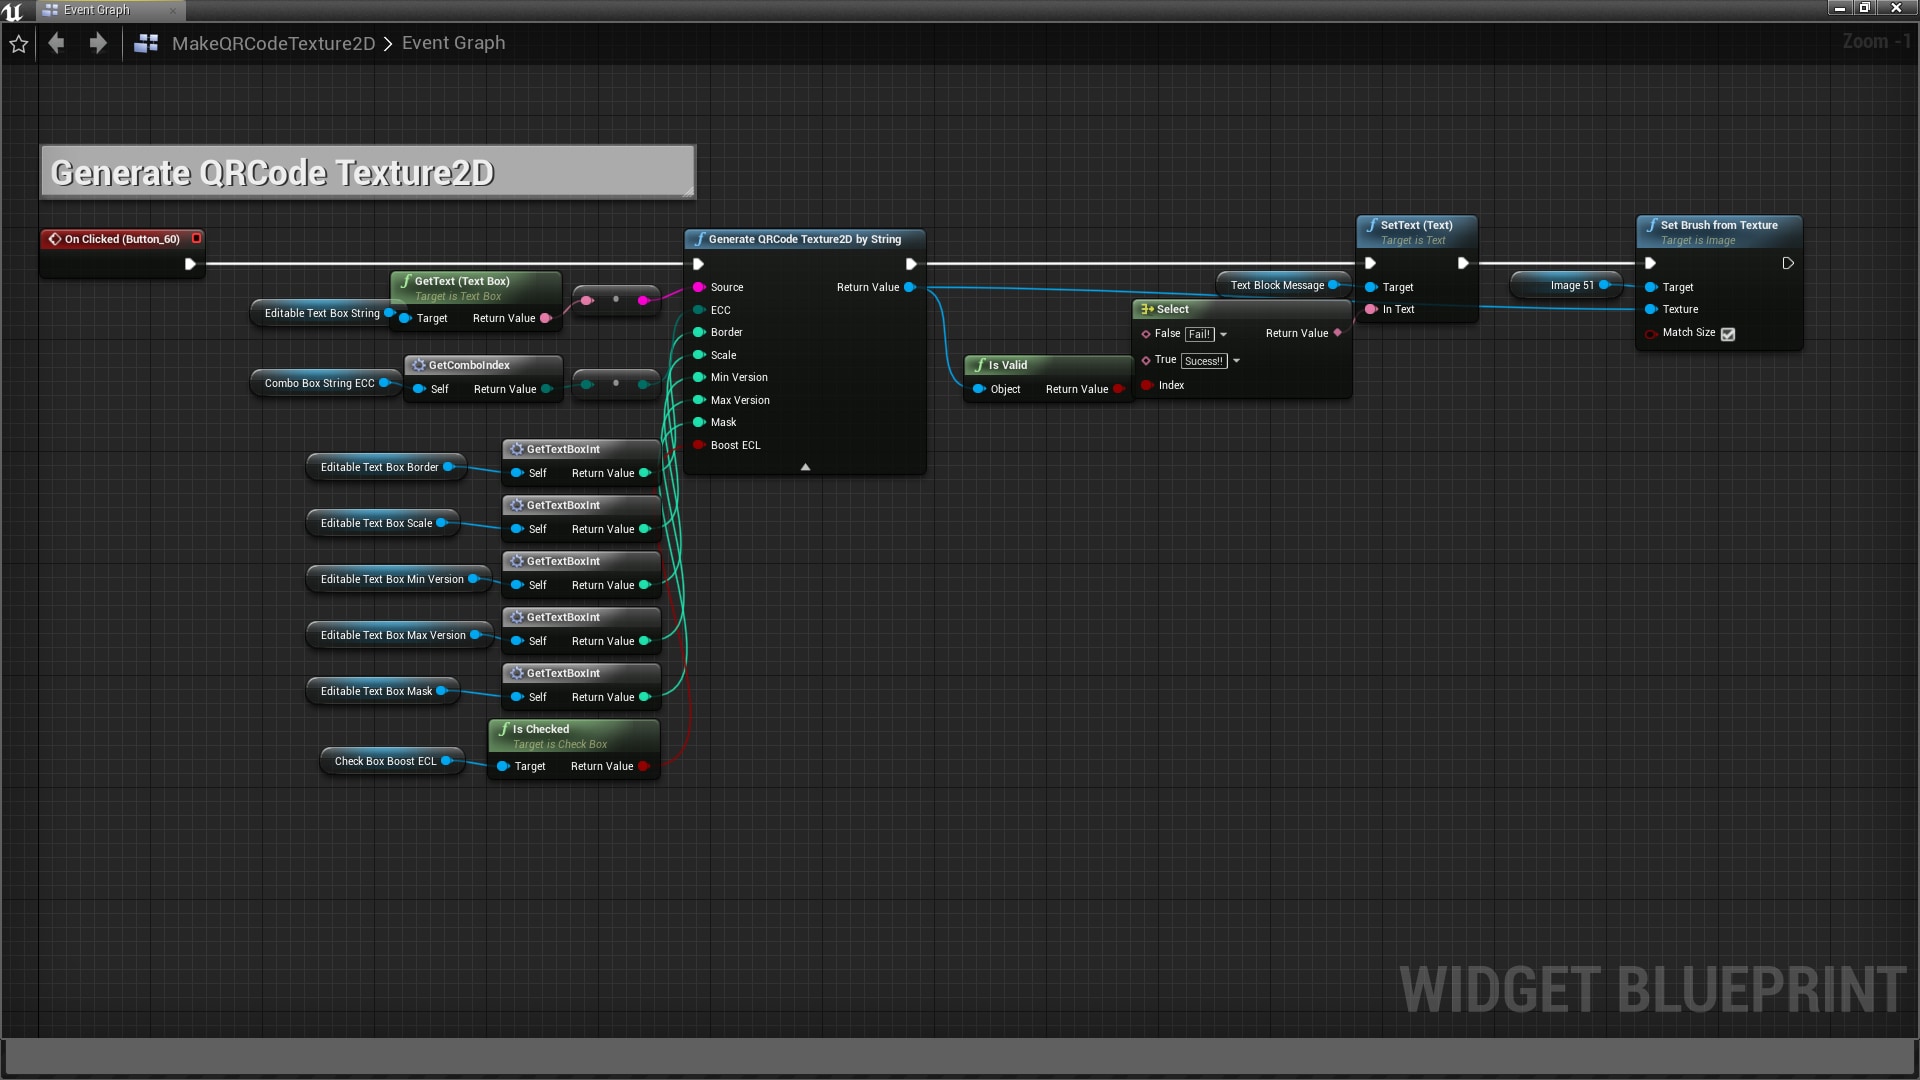Click the Generate QRCode Texture2D comment header
Screen dimensions: 1920x1080
tap(272, 173)
